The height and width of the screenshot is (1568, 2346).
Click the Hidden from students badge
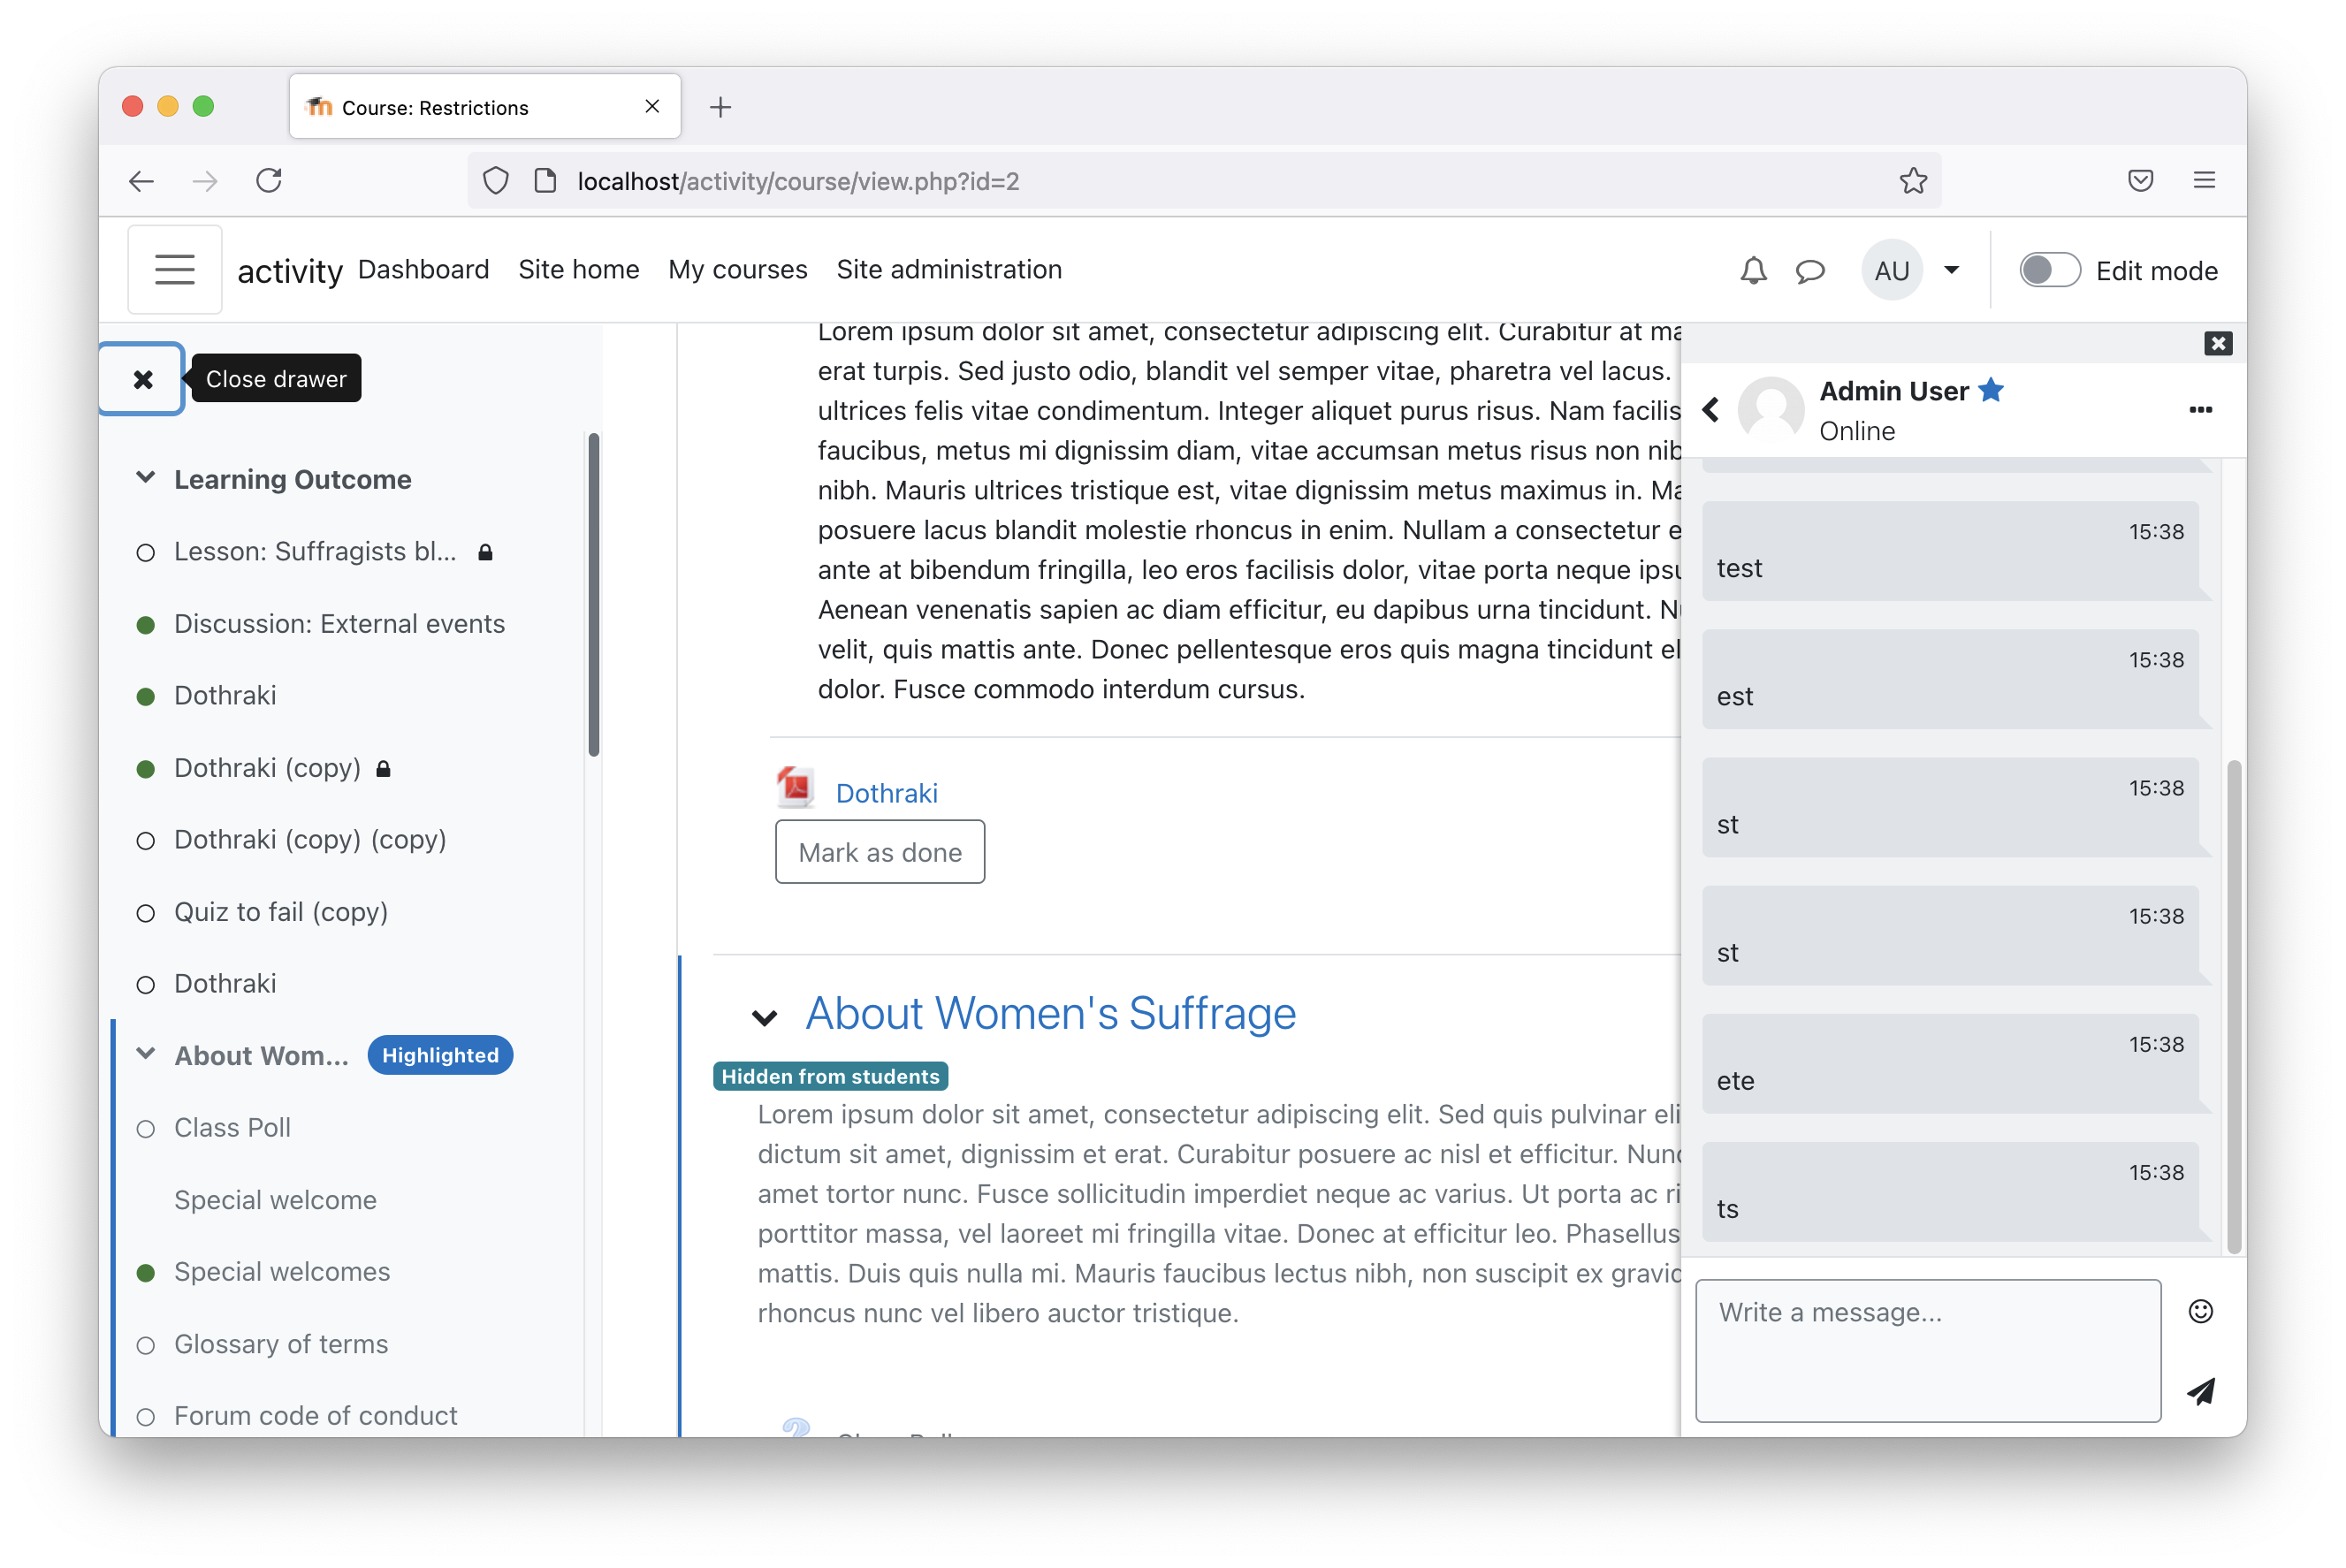[830, 1076]
